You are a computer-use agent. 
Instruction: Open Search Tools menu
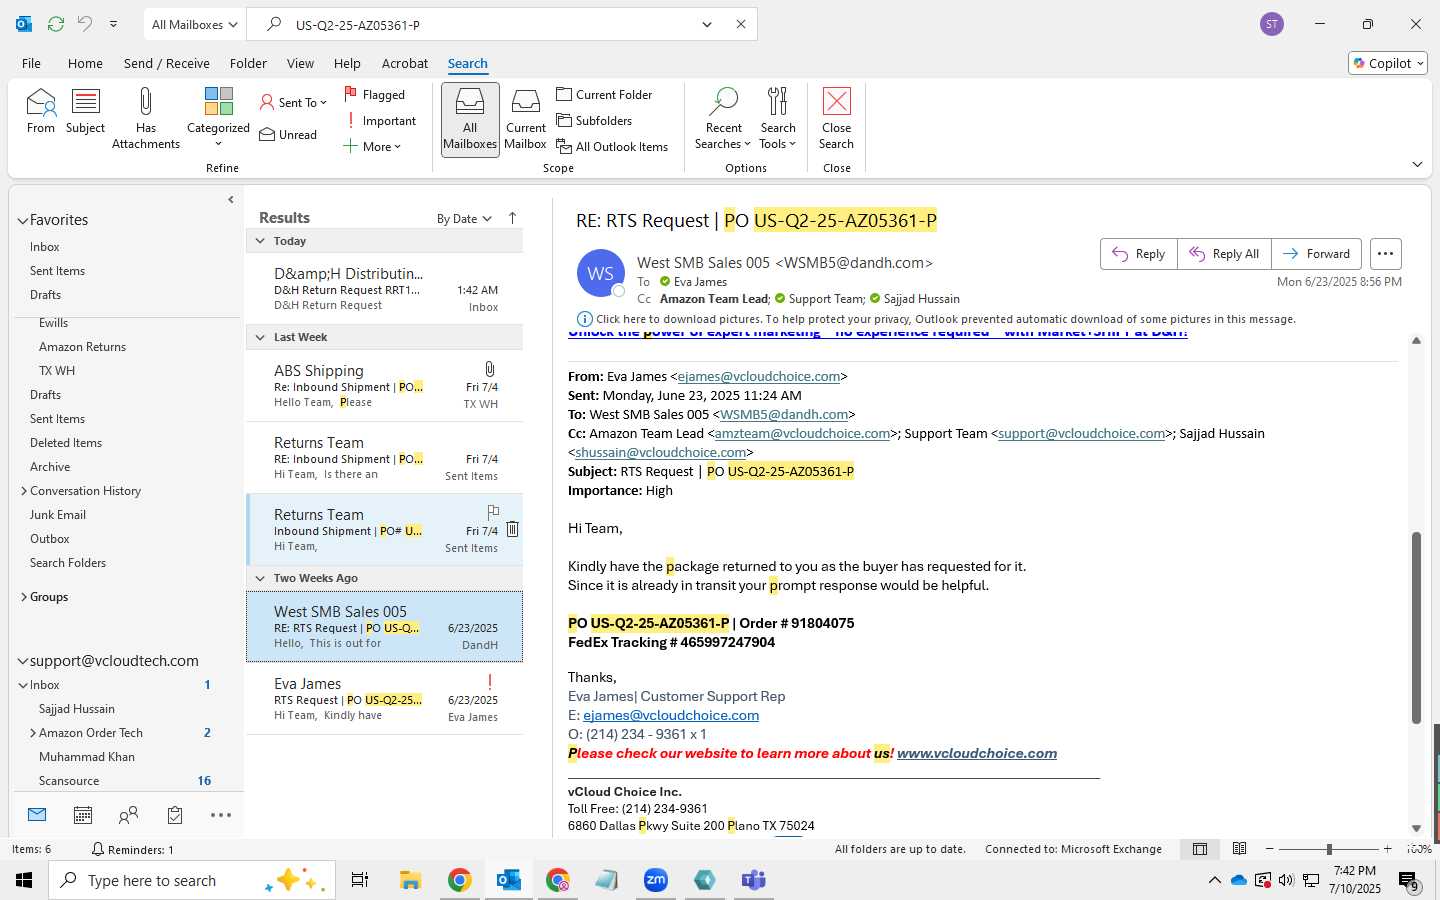[778, 118]
